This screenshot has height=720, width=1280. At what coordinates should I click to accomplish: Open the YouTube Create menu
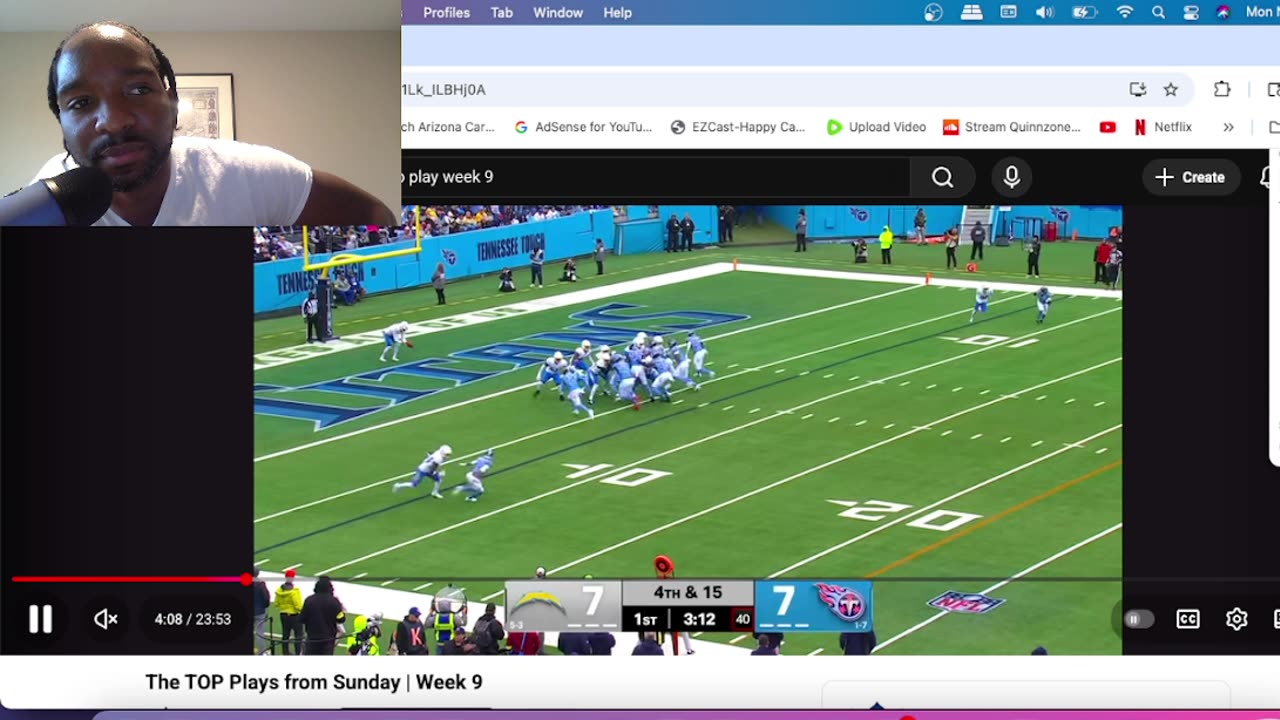coord(1190,177)
